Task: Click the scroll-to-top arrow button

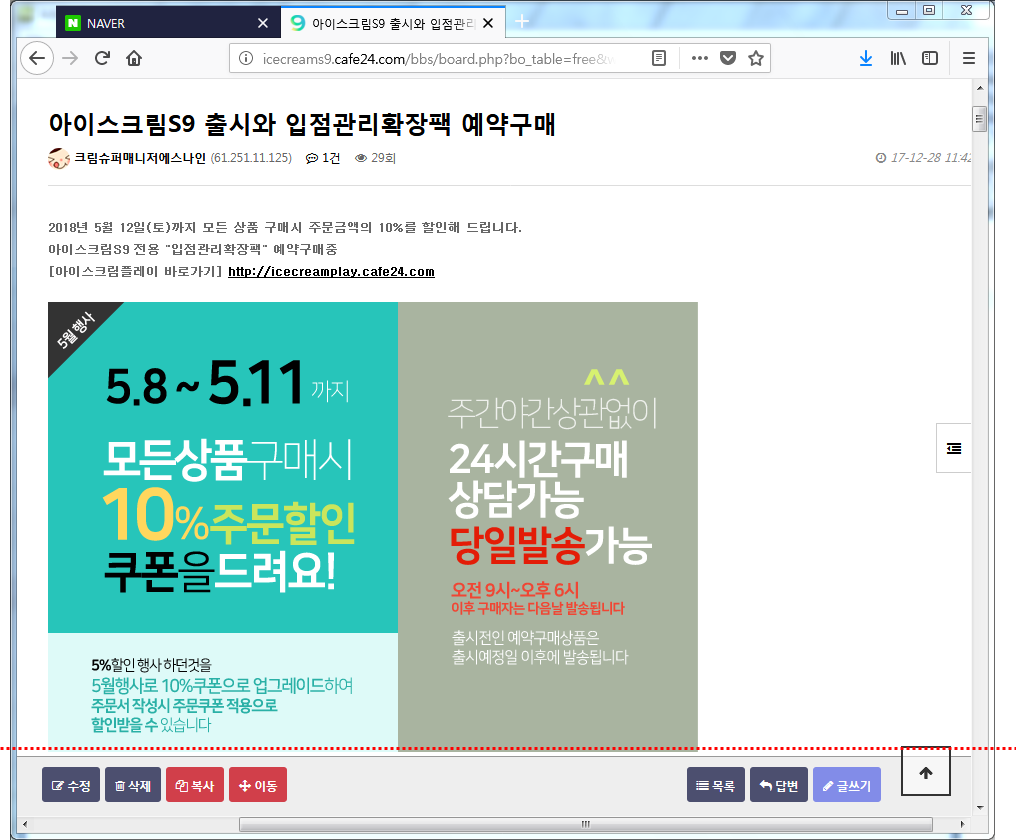Action: pyautogui.click(x=925, y=772)
